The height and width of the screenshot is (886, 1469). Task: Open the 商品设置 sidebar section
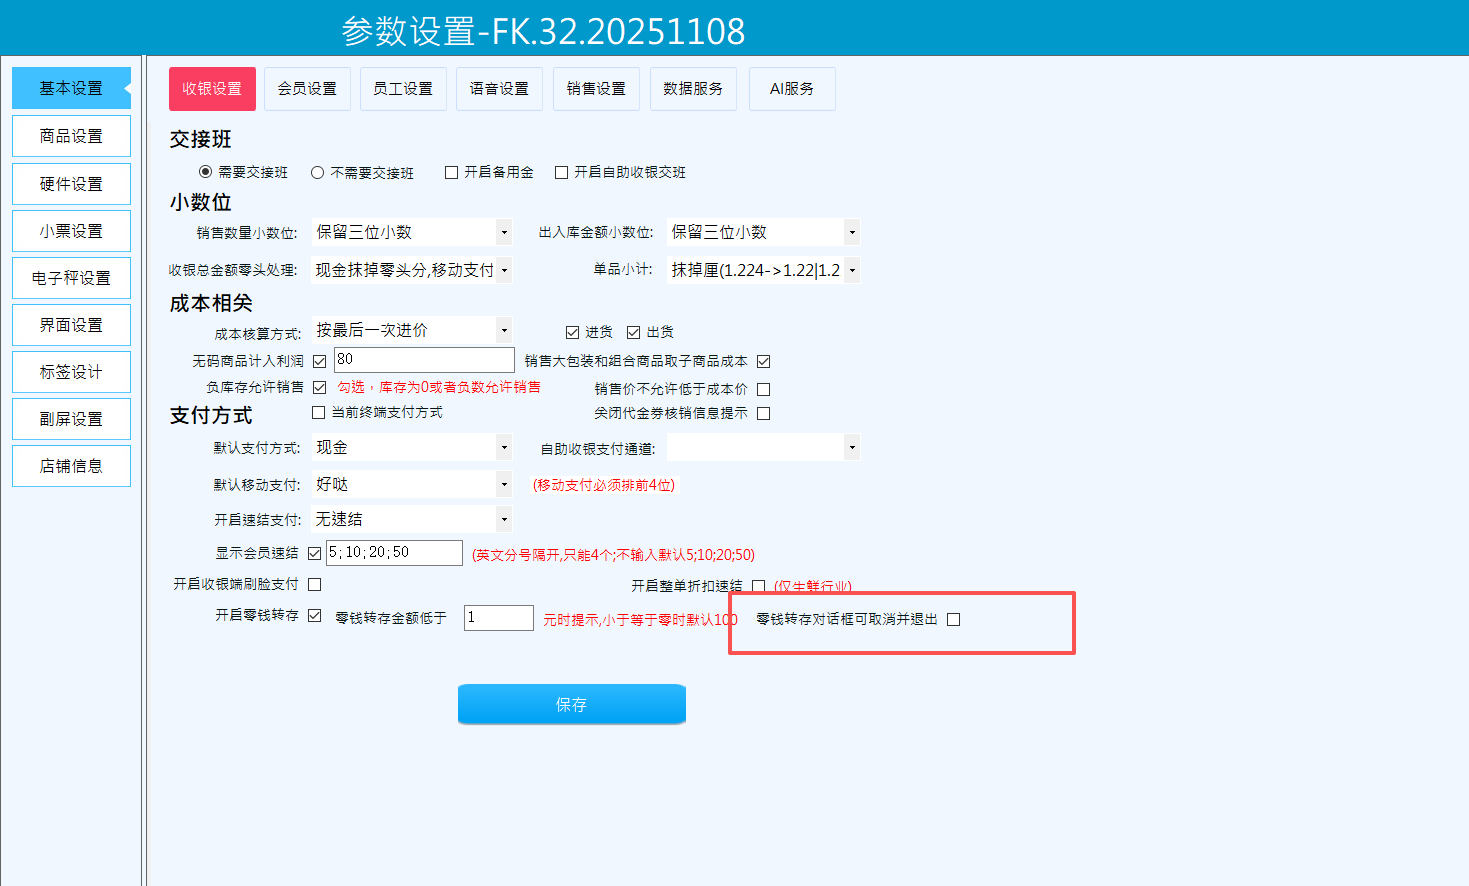tap(71, 136)
